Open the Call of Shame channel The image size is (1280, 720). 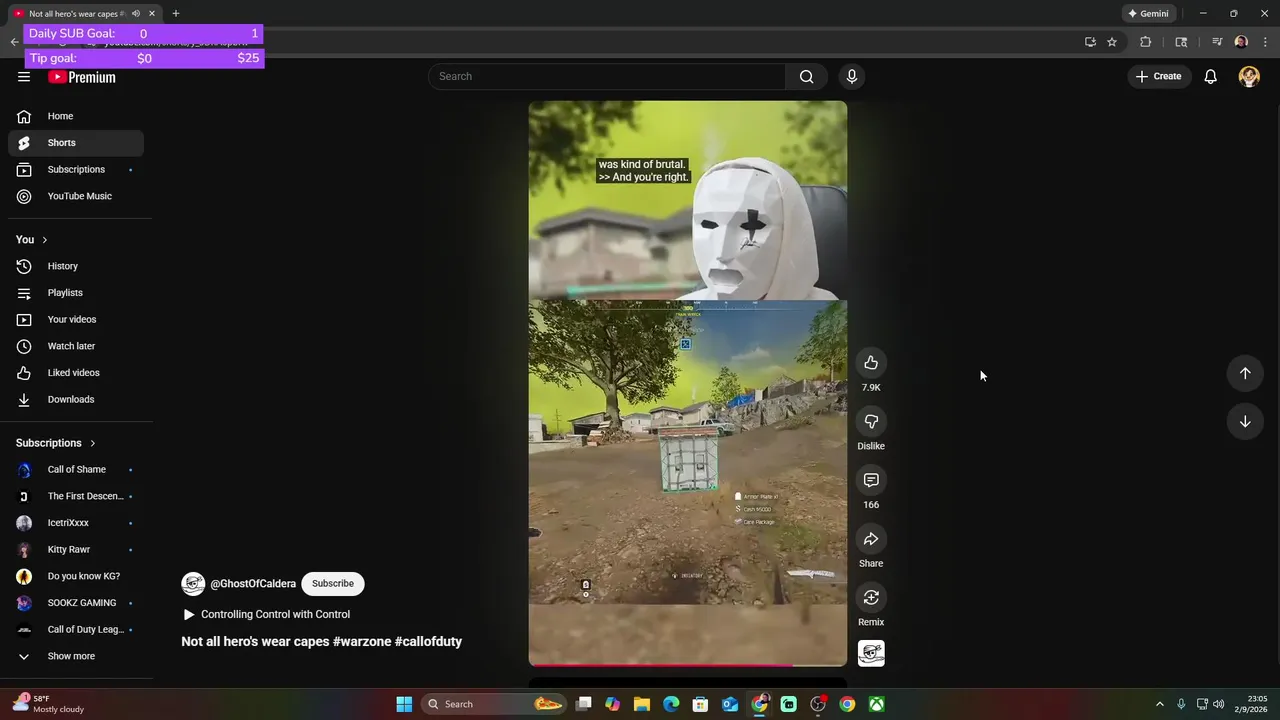76,470
